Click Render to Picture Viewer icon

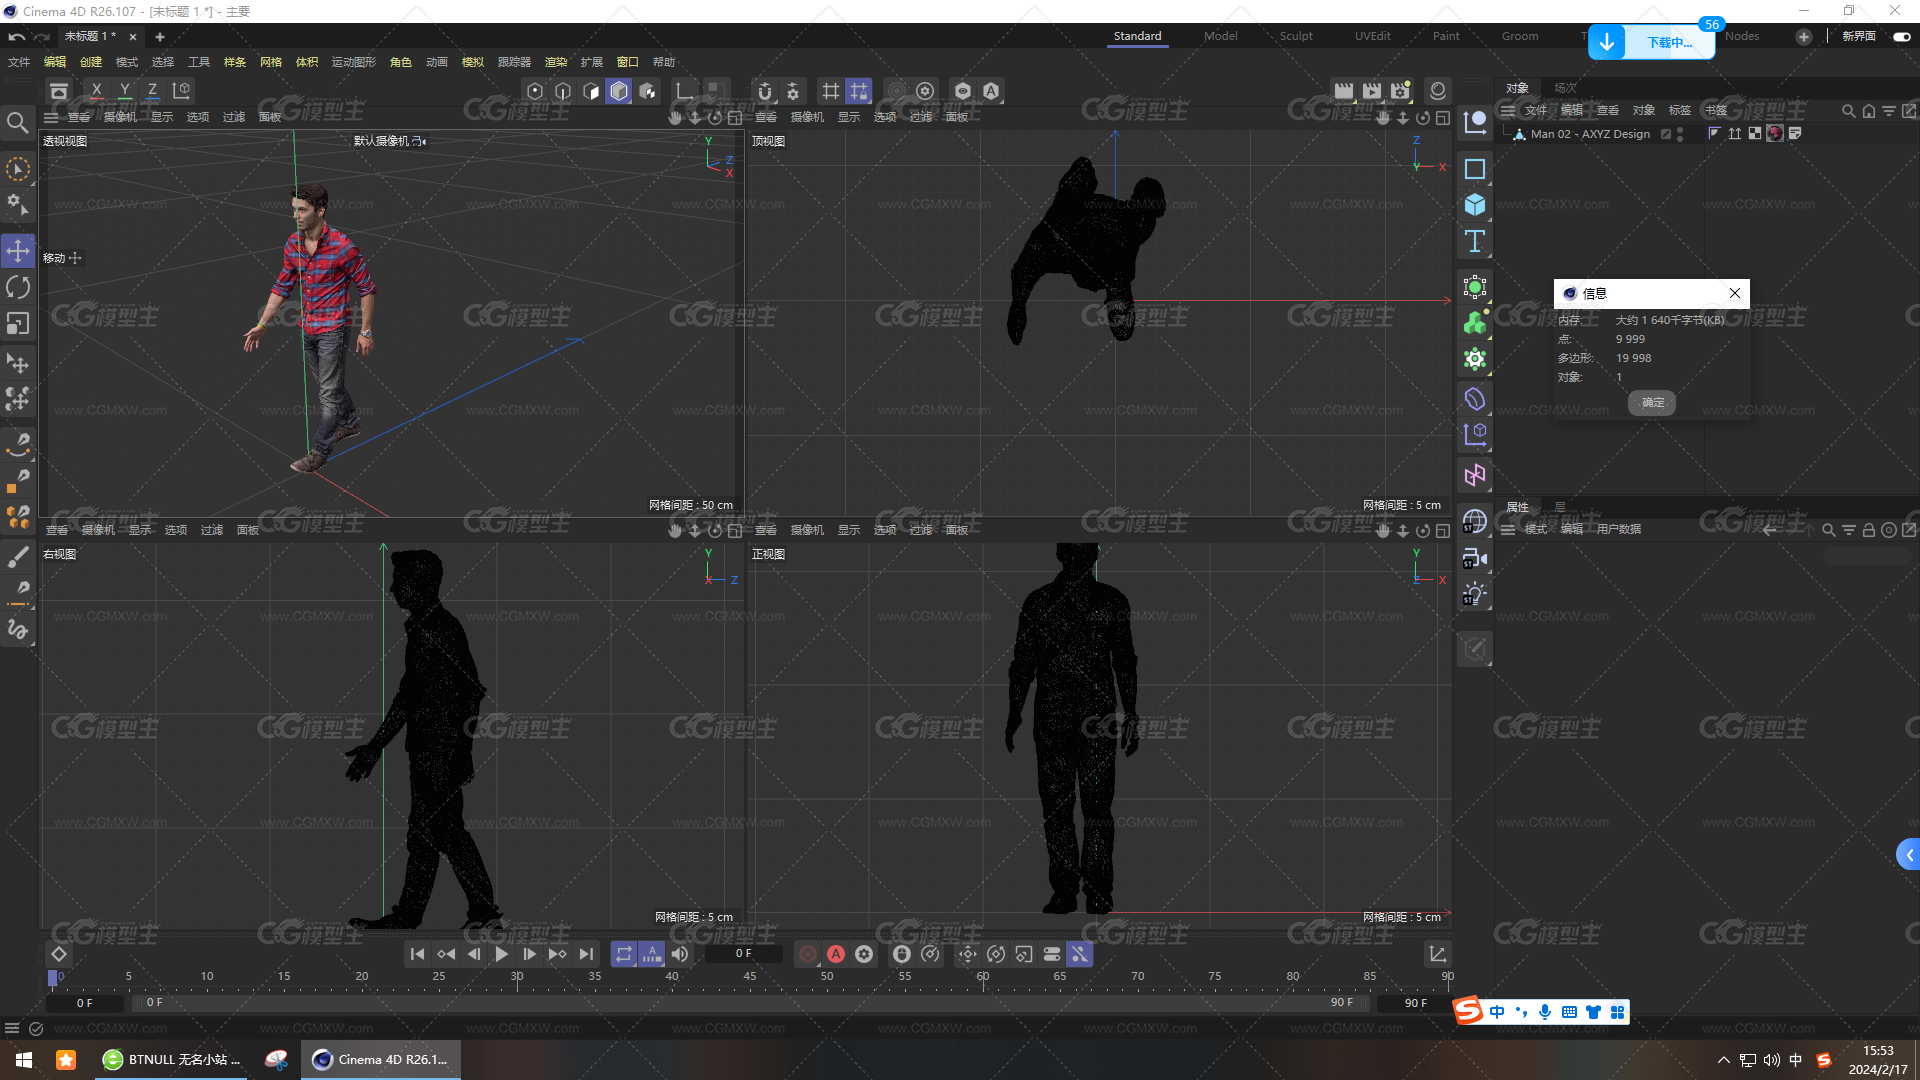[1372, 91]
